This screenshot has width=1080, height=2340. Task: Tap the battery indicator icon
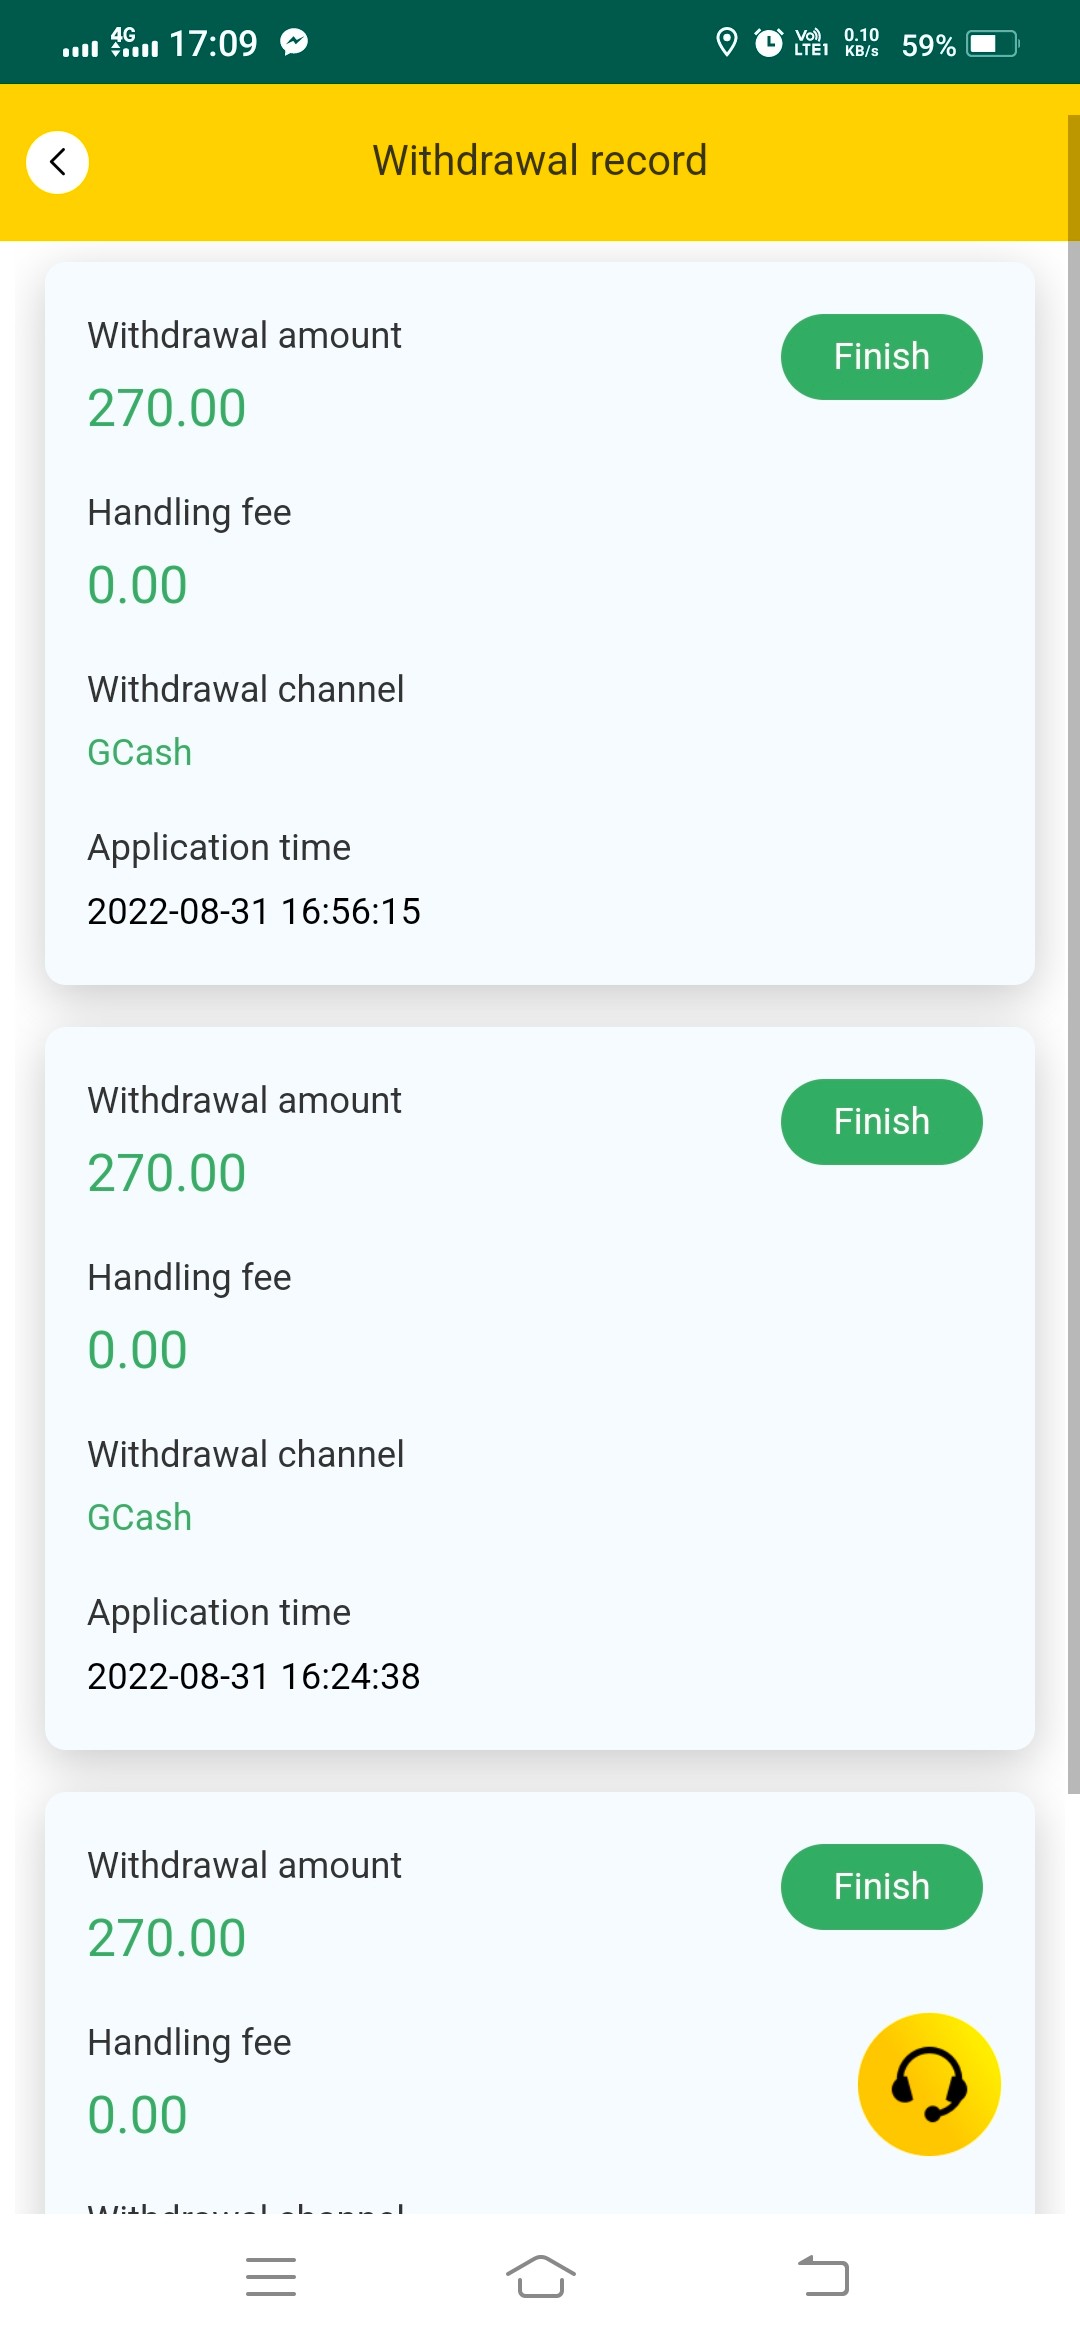(992, 44)
